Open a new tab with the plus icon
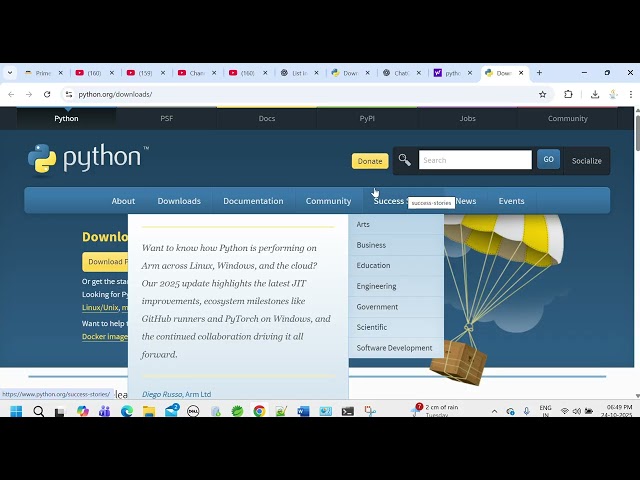The image size is (640, 480). click(x=539, y=73)
